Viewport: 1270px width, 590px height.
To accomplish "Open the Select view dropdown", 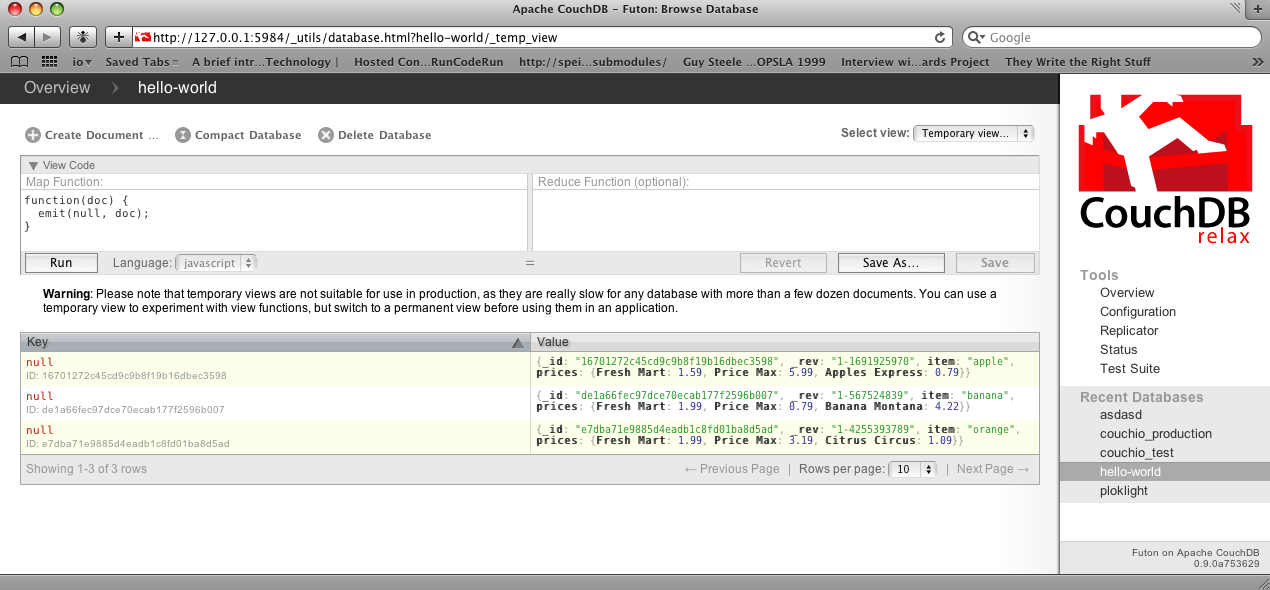I will 973,133.
